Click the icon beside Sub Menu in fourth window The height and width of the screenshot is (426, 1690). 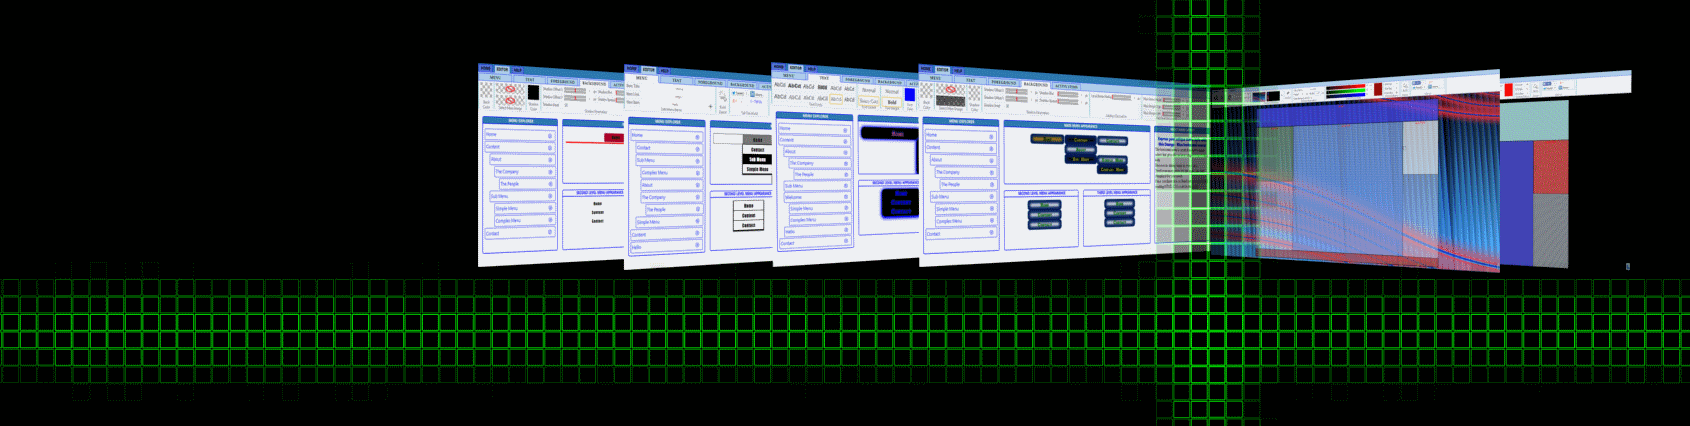(x=992, y=197)
